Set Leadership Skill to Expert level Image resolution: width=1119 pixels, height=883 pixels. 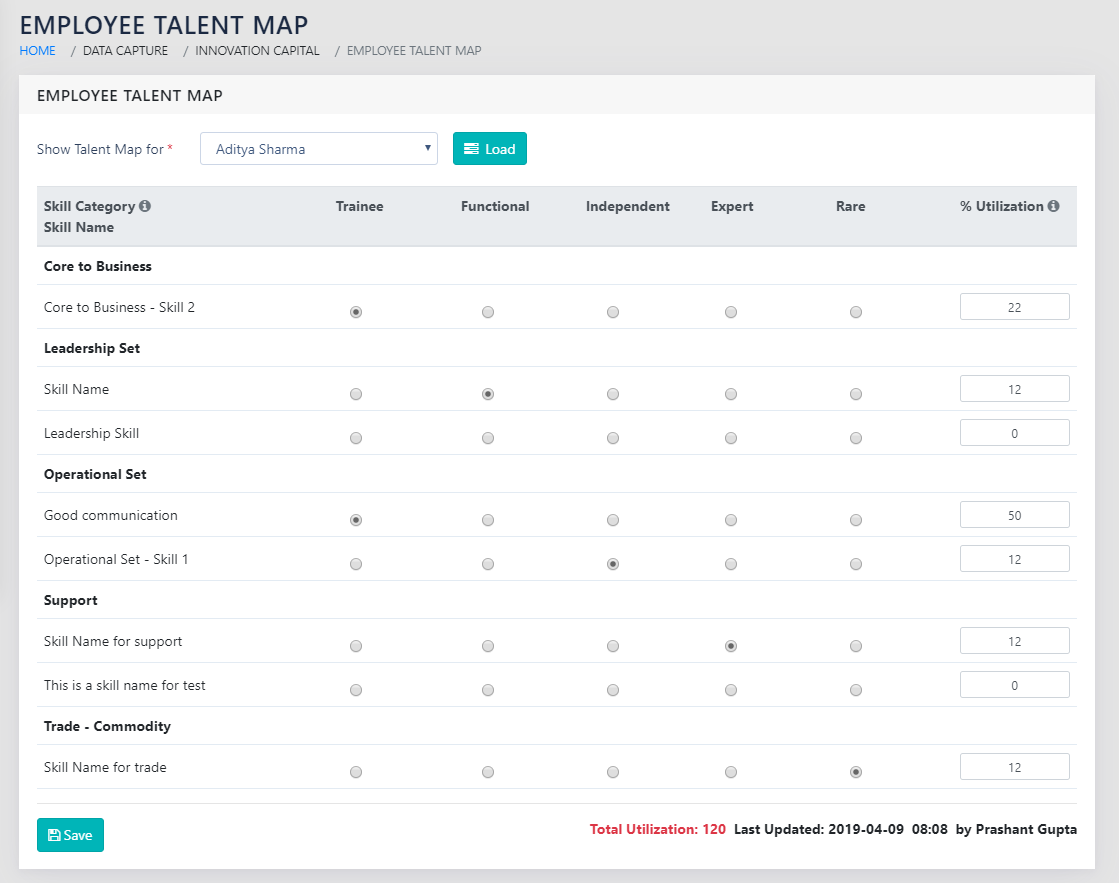pyautogui.click(x=731, y=438)
